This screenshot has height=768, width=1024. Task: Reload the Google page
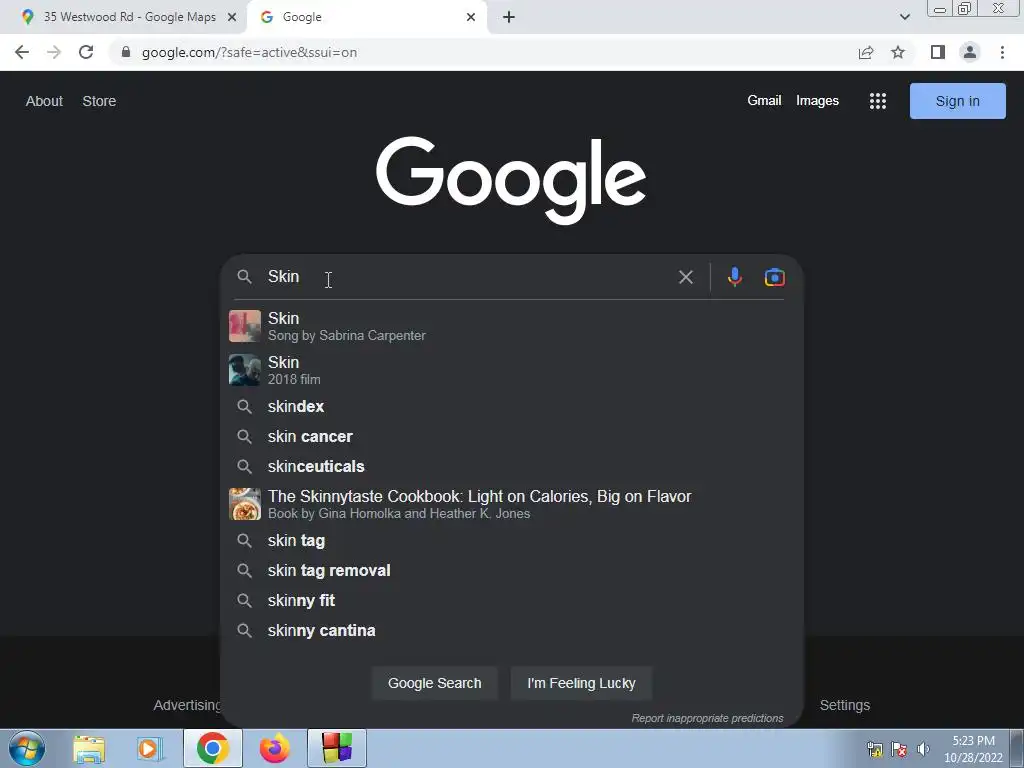pos(86,52)
